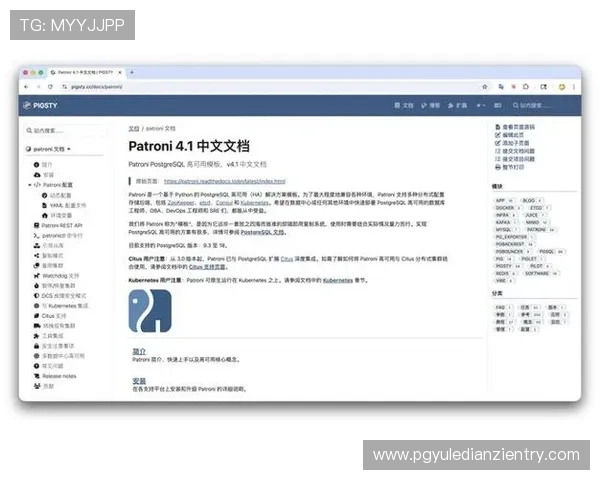Open the YAML configuration file sidebar item
The width and height of the screenshot is (600, 480).
click(x=64, y=205)
